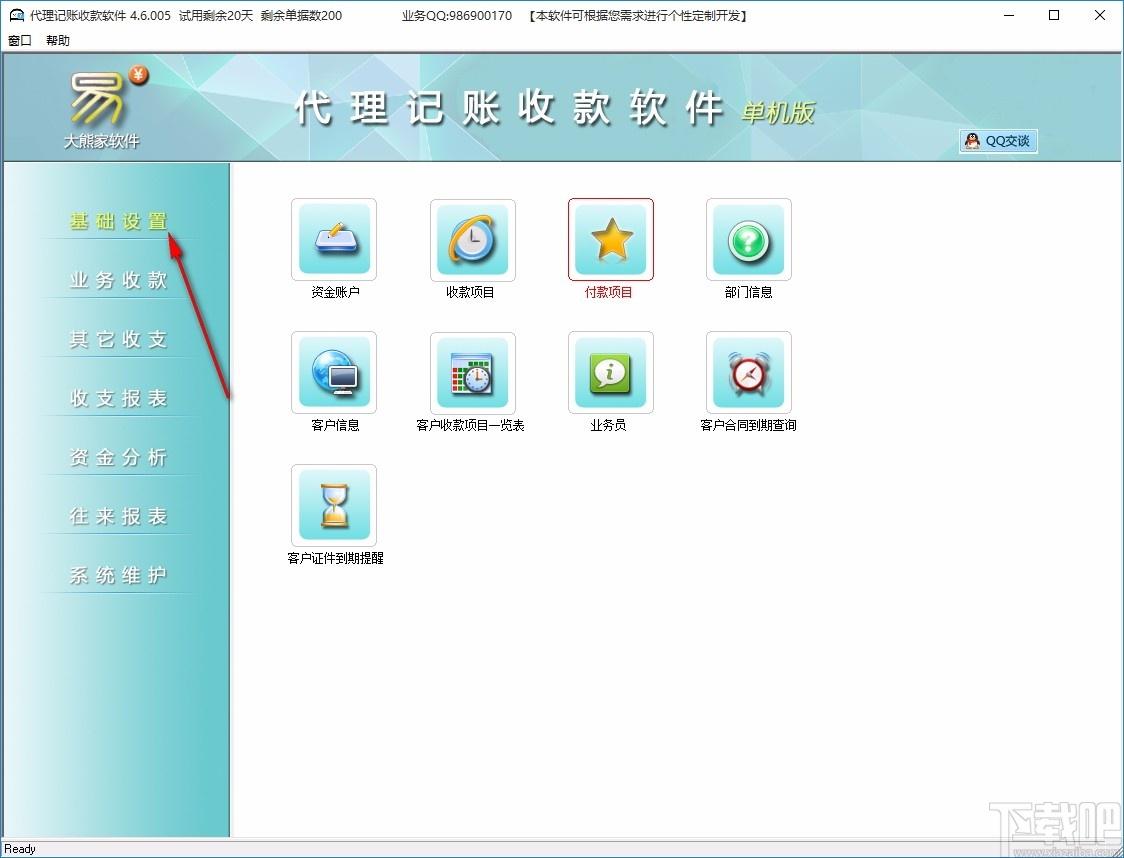This screenshot has height=858, width=1124.
Task: Select 系统维护 in the sidebar
Action: 119,575
